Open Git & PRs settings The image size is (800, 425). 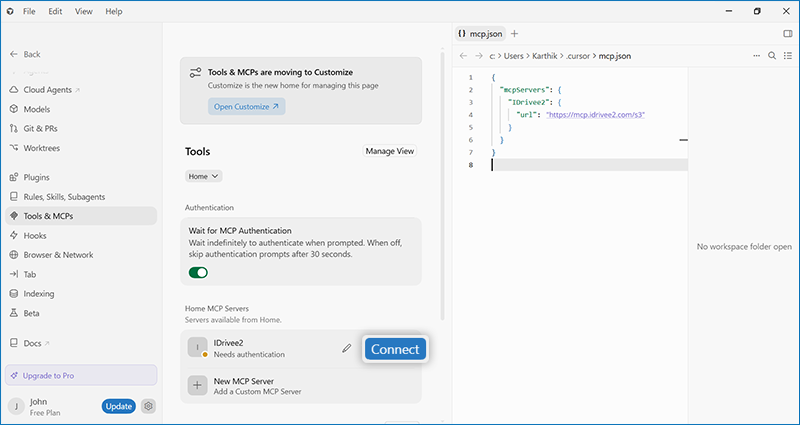click(x=81, y=129)
